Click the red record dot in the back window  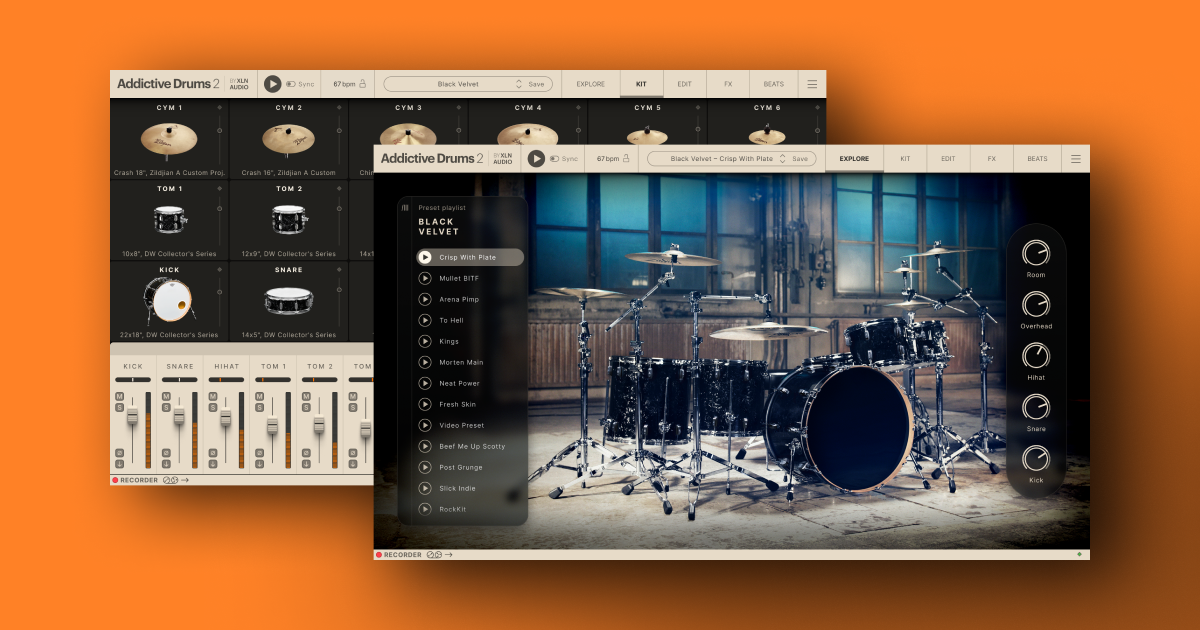[x=115, y=480]
